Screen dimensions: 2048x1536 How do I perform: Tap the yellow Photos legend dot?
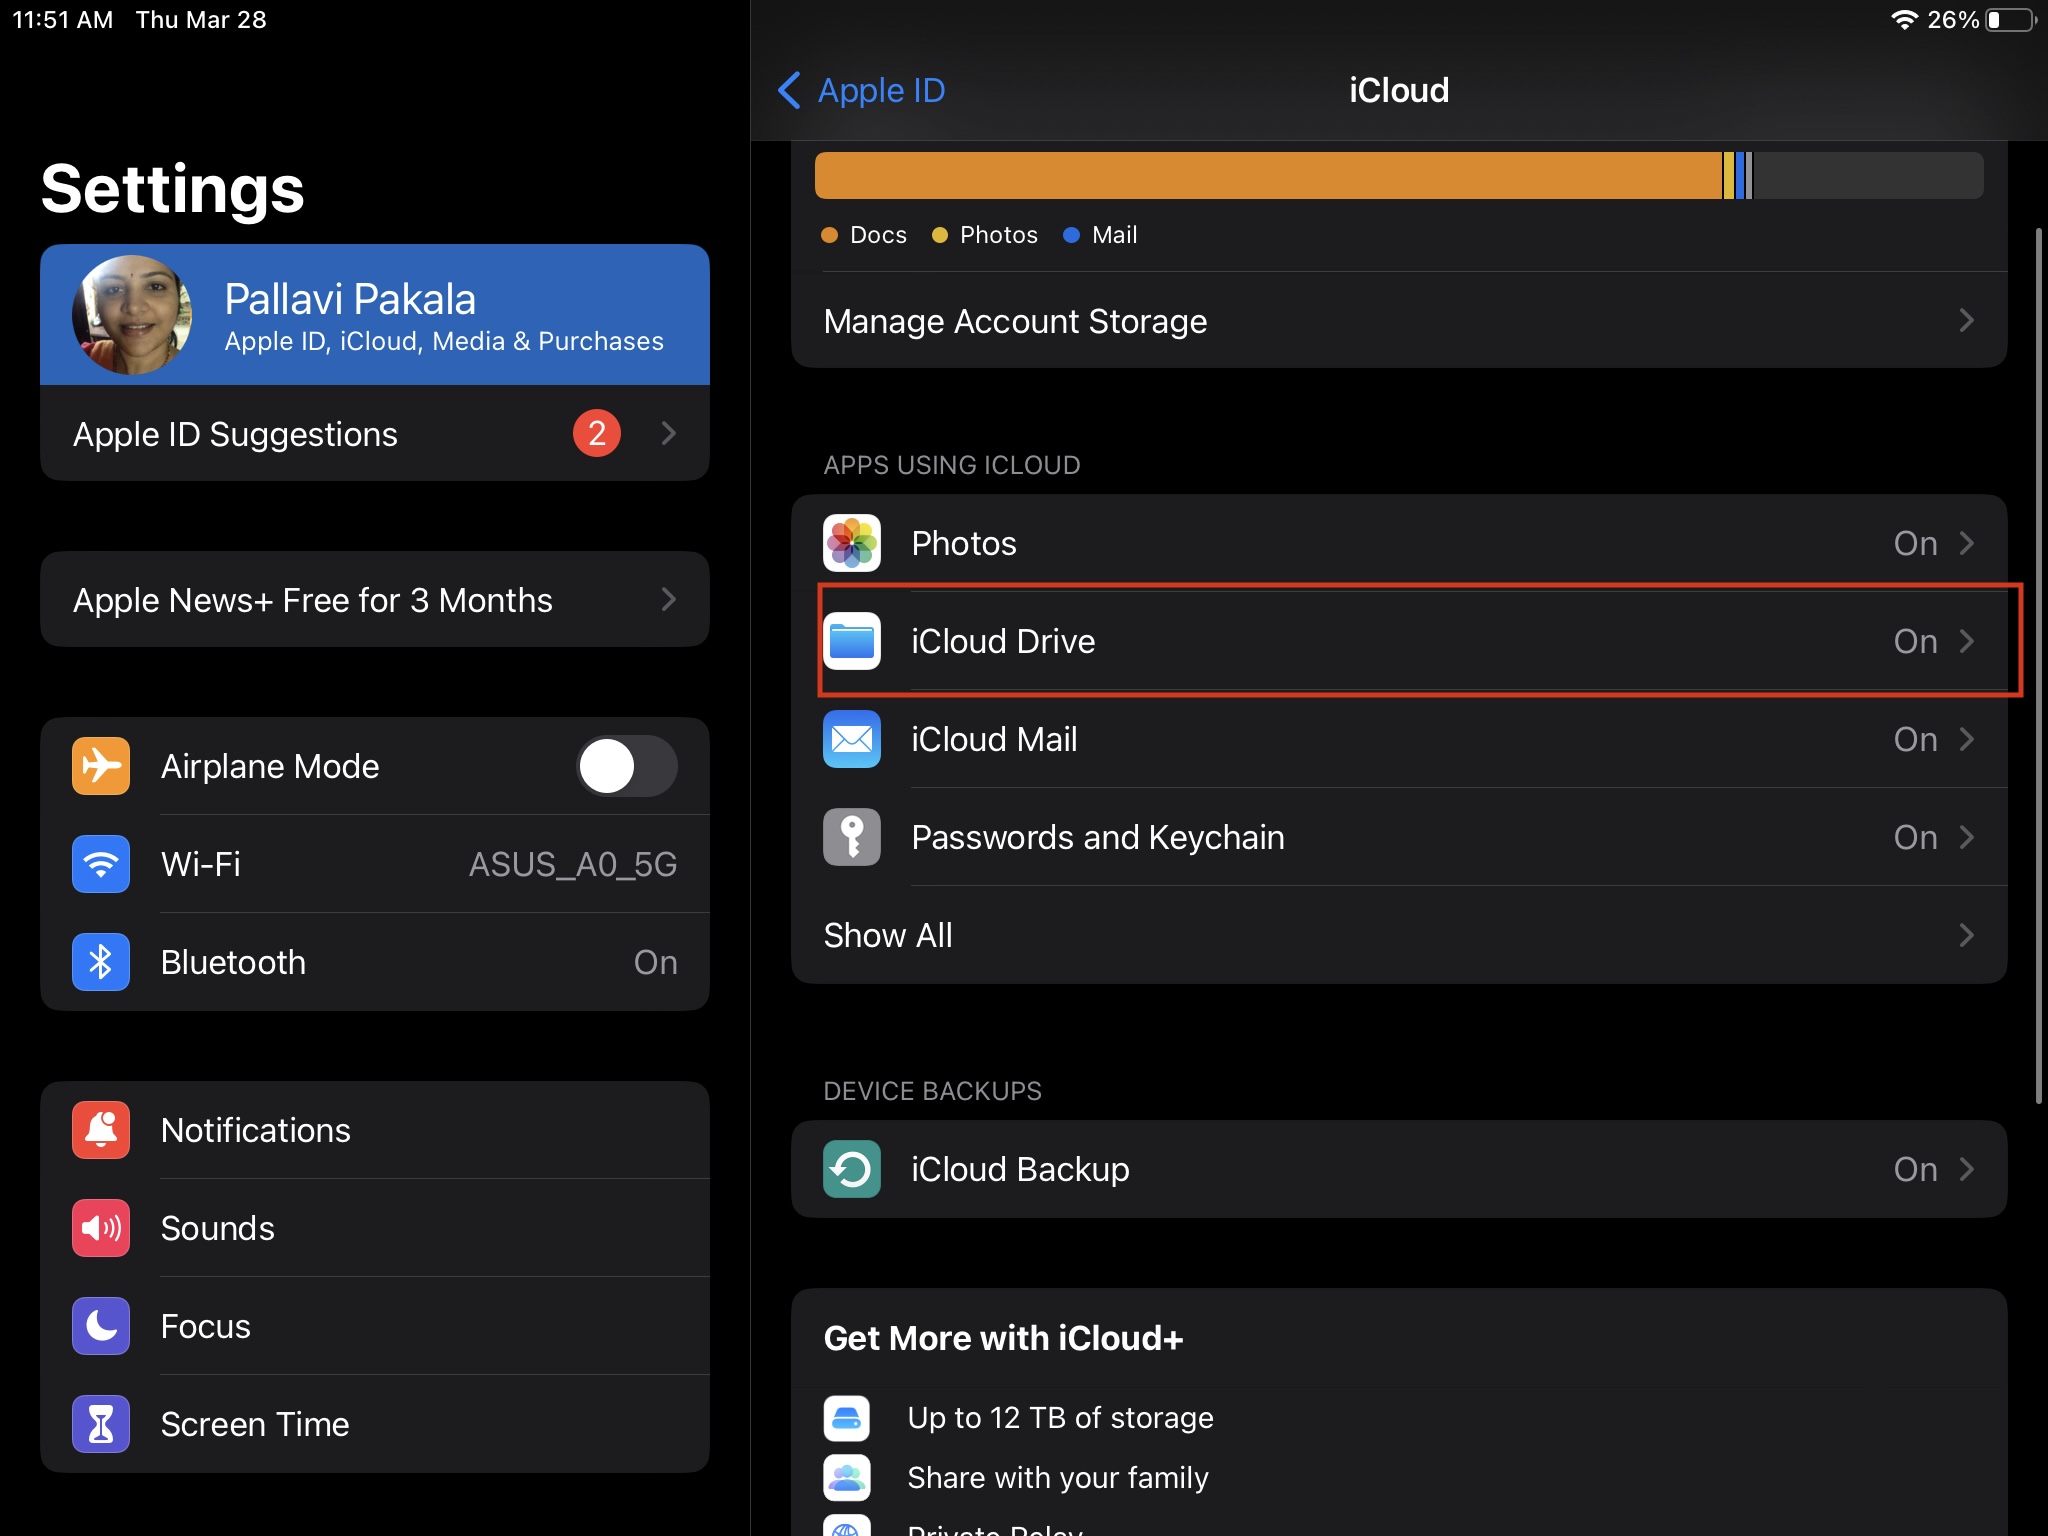(x=939, y=235)
